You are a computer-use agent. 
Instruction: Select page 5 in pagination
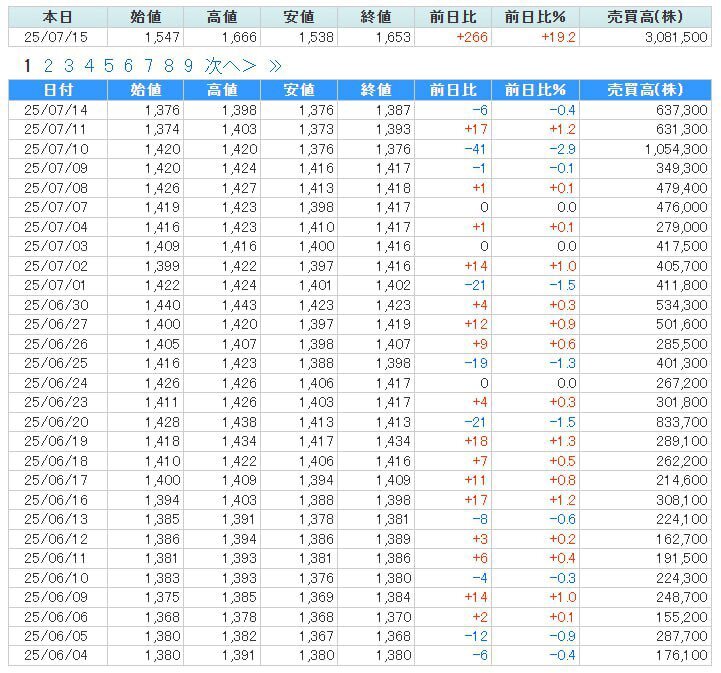tap(109, 66)
